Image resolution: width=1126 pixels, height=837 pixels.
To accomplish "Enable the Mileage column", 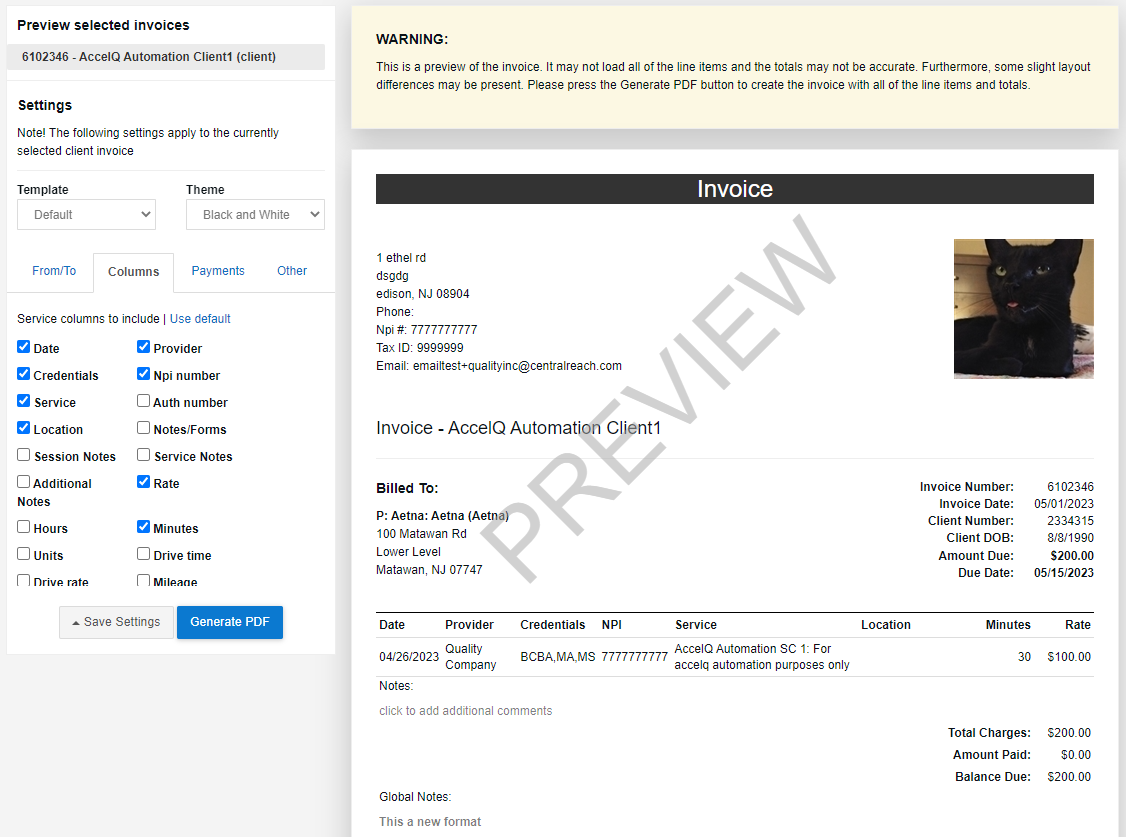I will (142, 581).
